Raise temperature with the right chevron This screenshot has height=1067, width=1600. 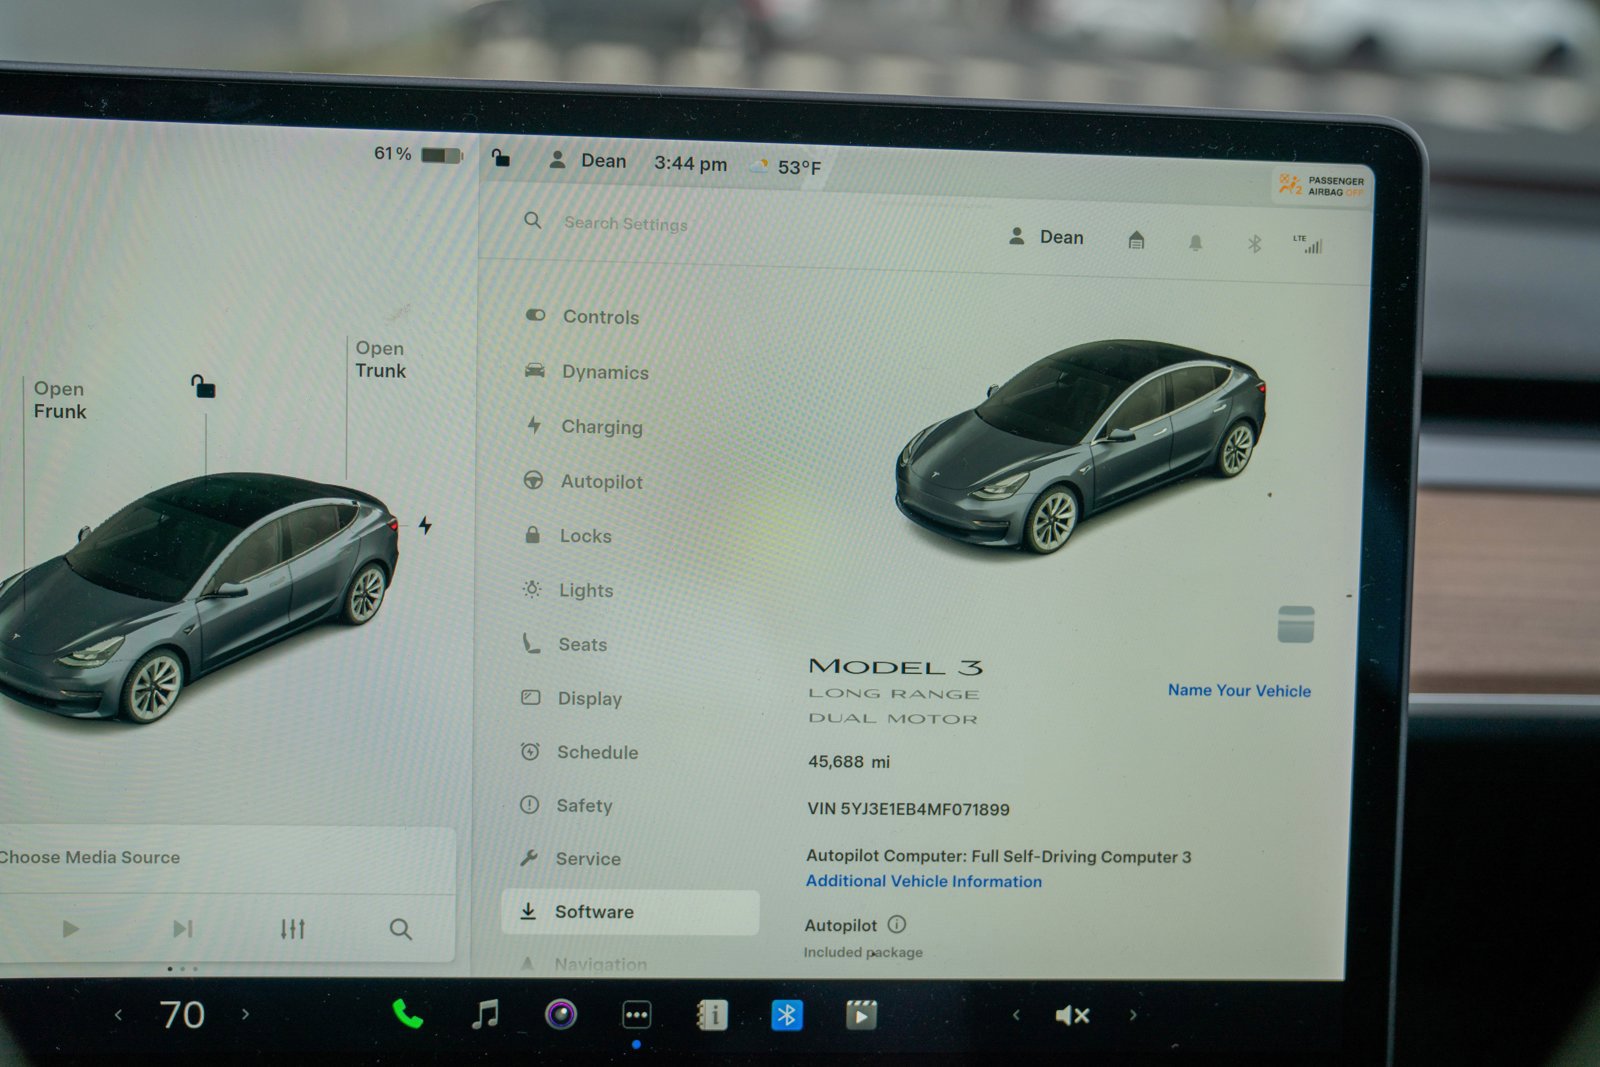(x=246, y=1014)
